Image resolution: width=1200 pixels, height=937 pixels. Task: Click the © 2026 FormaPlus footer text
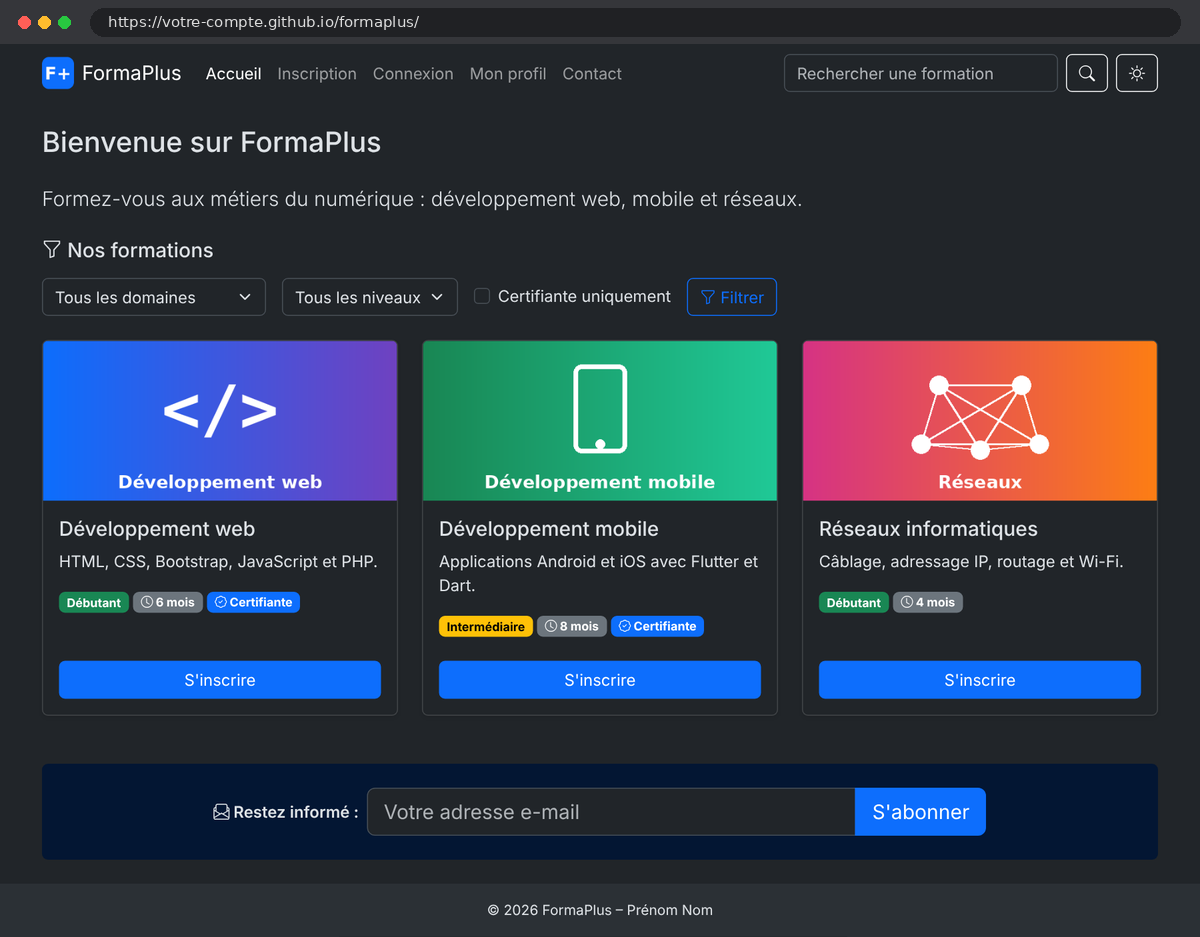600,910
